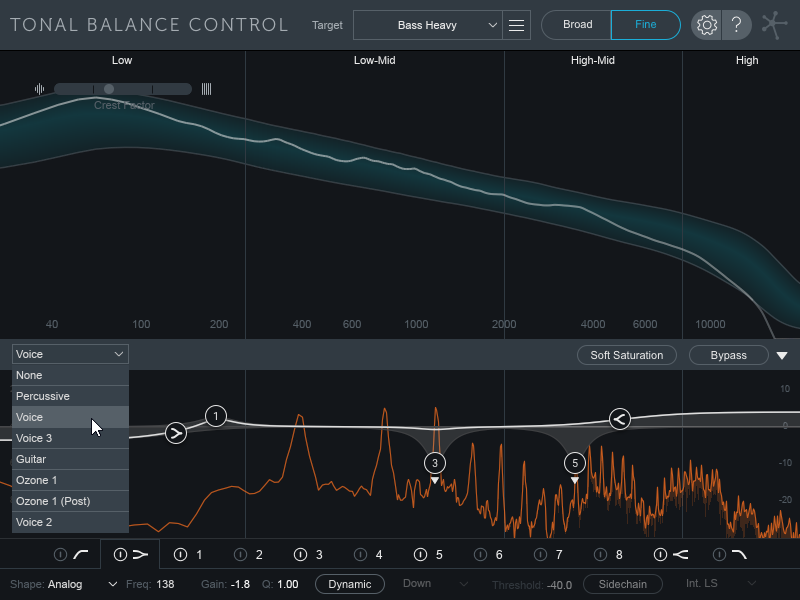Collapse the Voice source dropdown
The height and width of the screenshot is (600, 800).
pyautogui.click(x=70, y=354)
